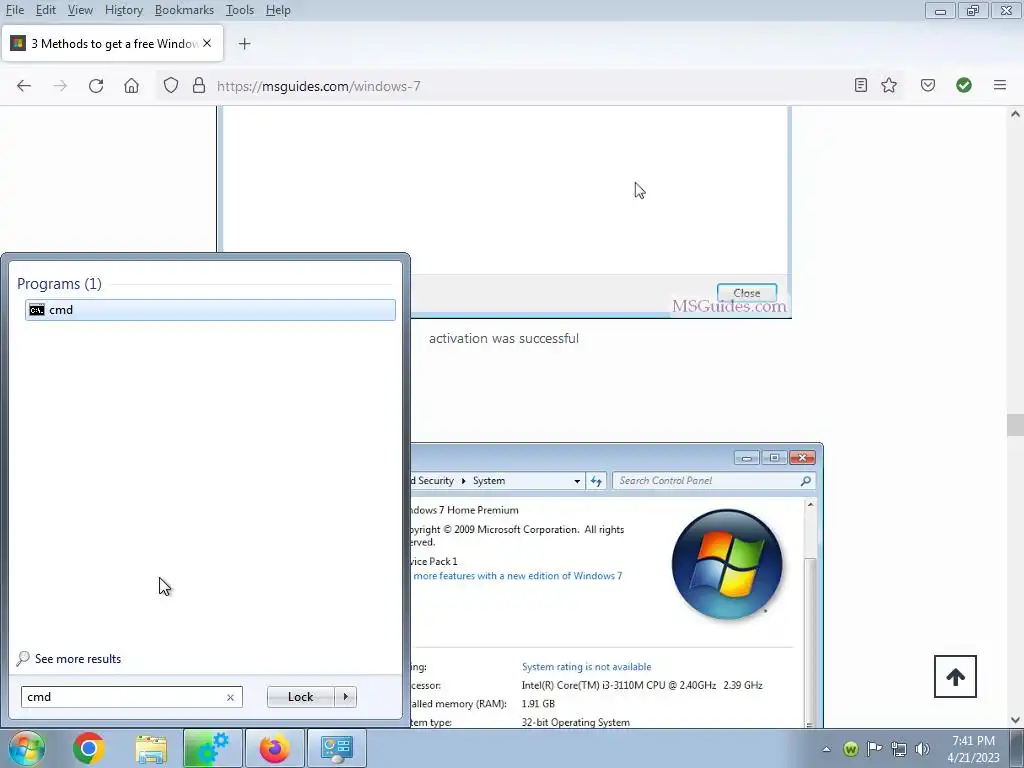Image resolution: width=1024 pixels, height=768 pixels.
Task: Open green gears taskbar application
Action: 213,748
